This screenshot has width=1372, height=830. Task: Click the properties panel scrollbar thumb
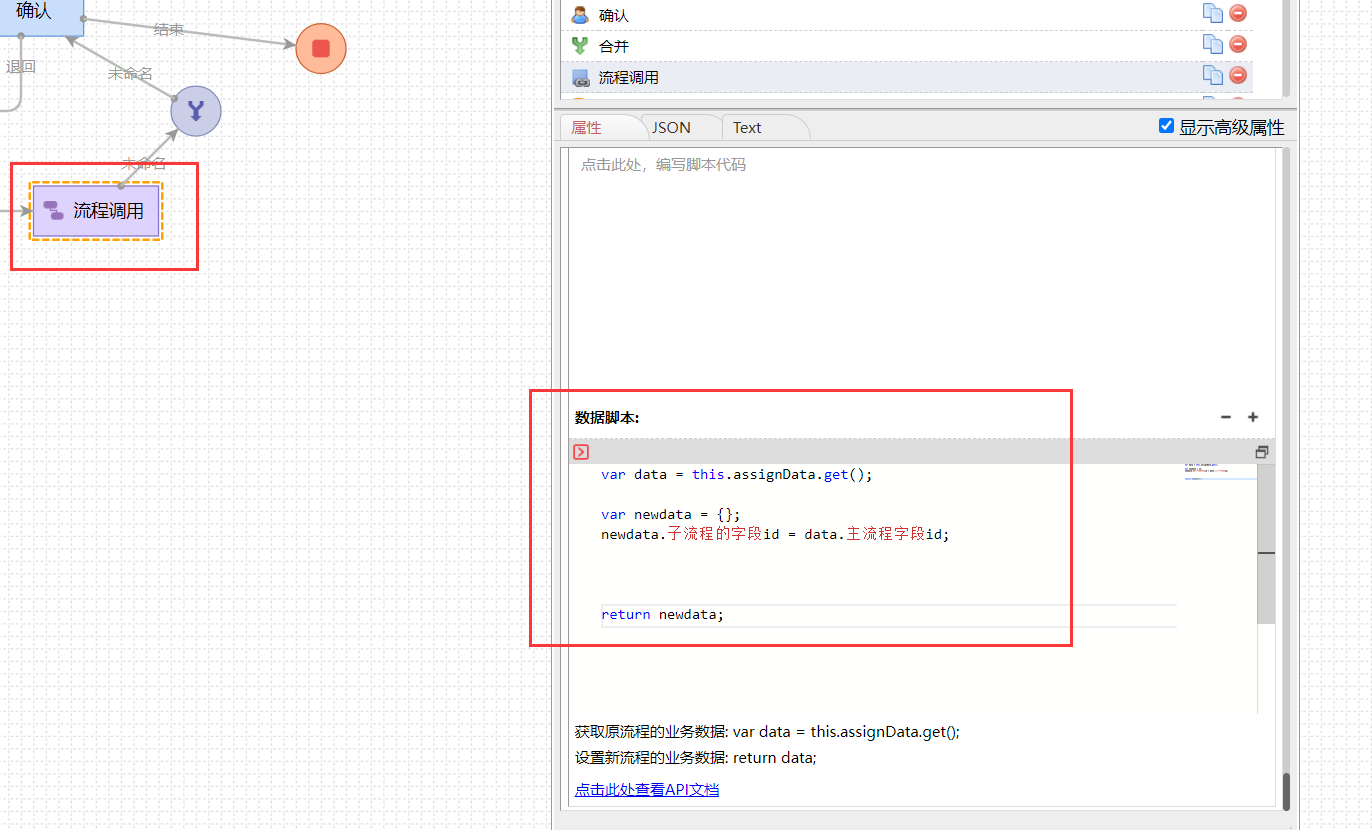1287,792
